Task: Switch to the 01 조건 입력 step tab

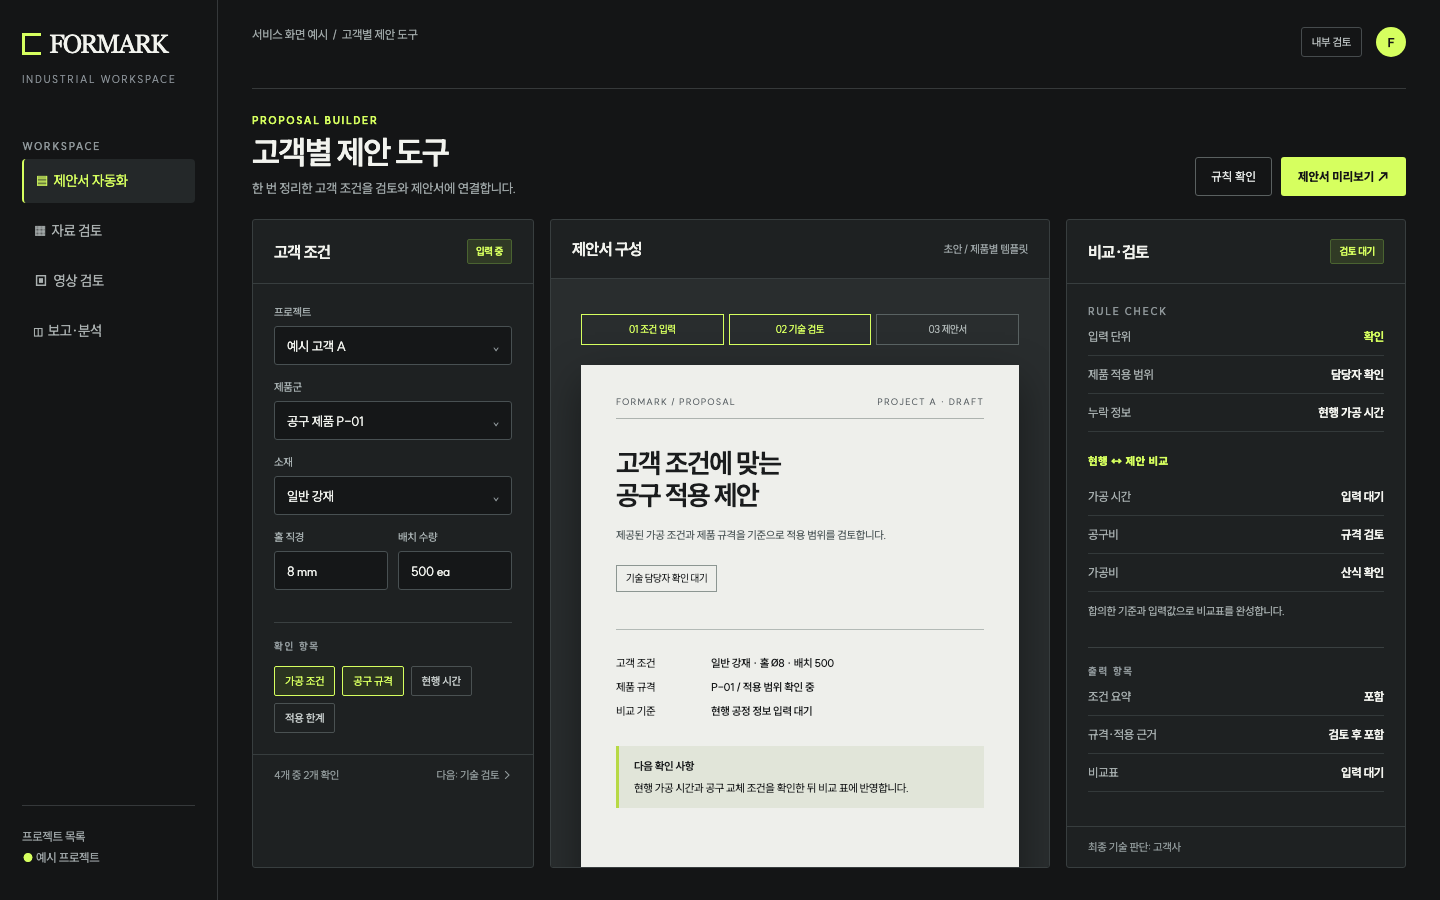Action: (652, 329)
